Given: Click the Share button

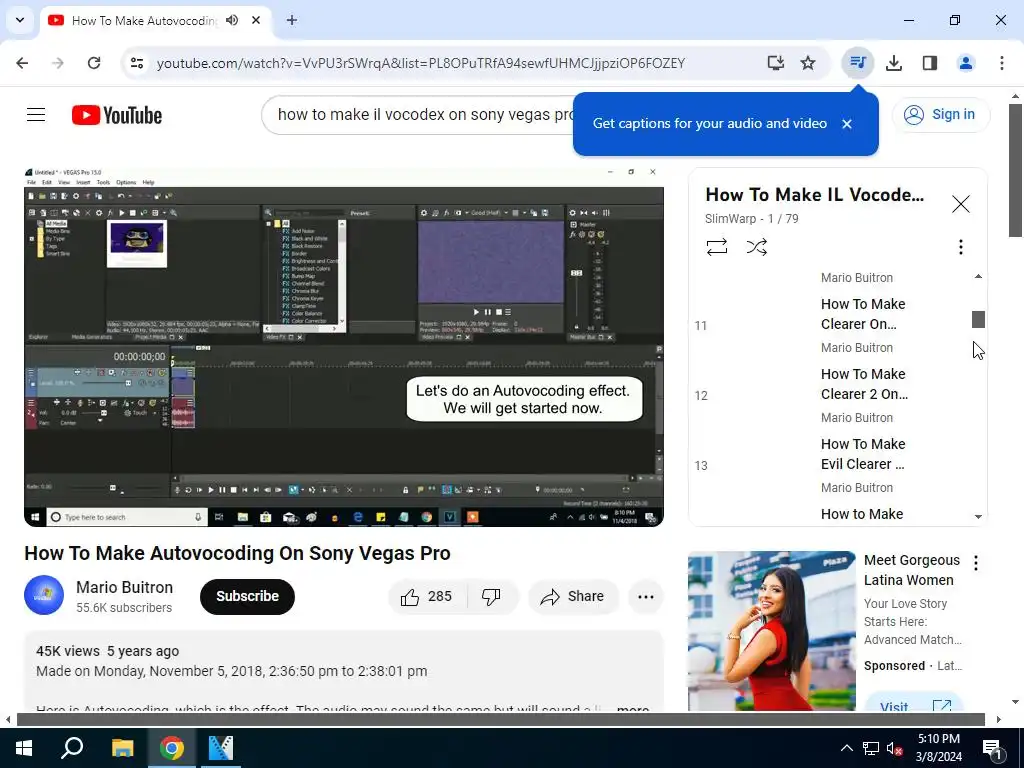Looking at the screenshot, I should click(x=573, y=596).
